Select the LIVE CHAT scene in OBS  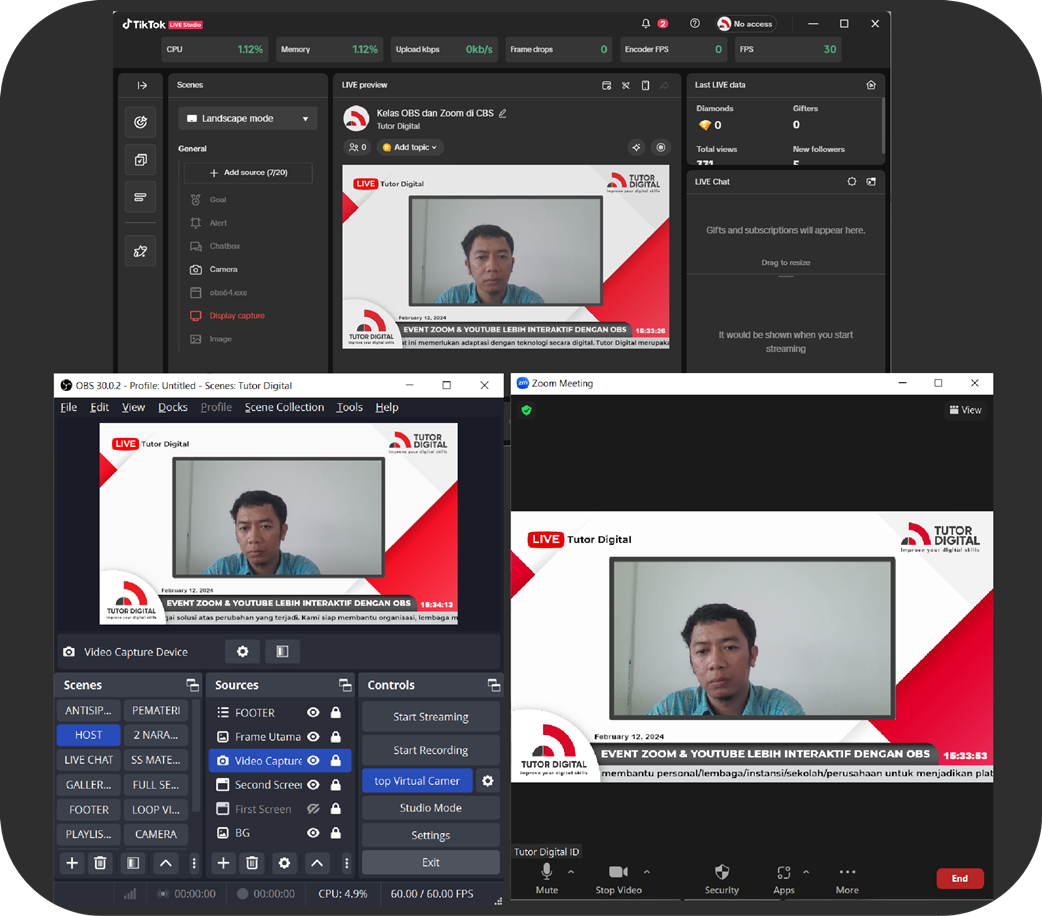tap(89, 760)
